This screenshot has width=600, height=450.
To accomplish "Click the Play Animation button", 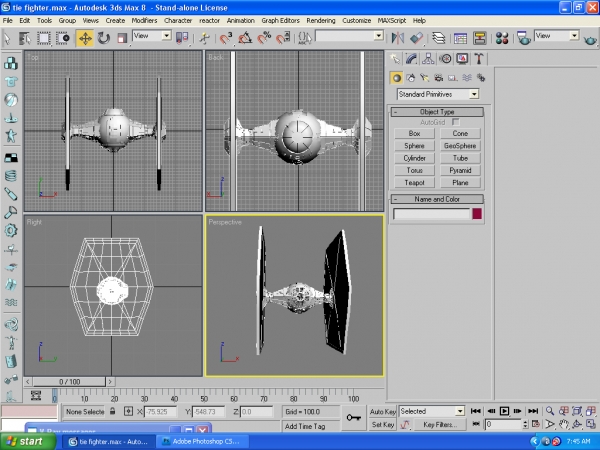I will click(504, 411).
